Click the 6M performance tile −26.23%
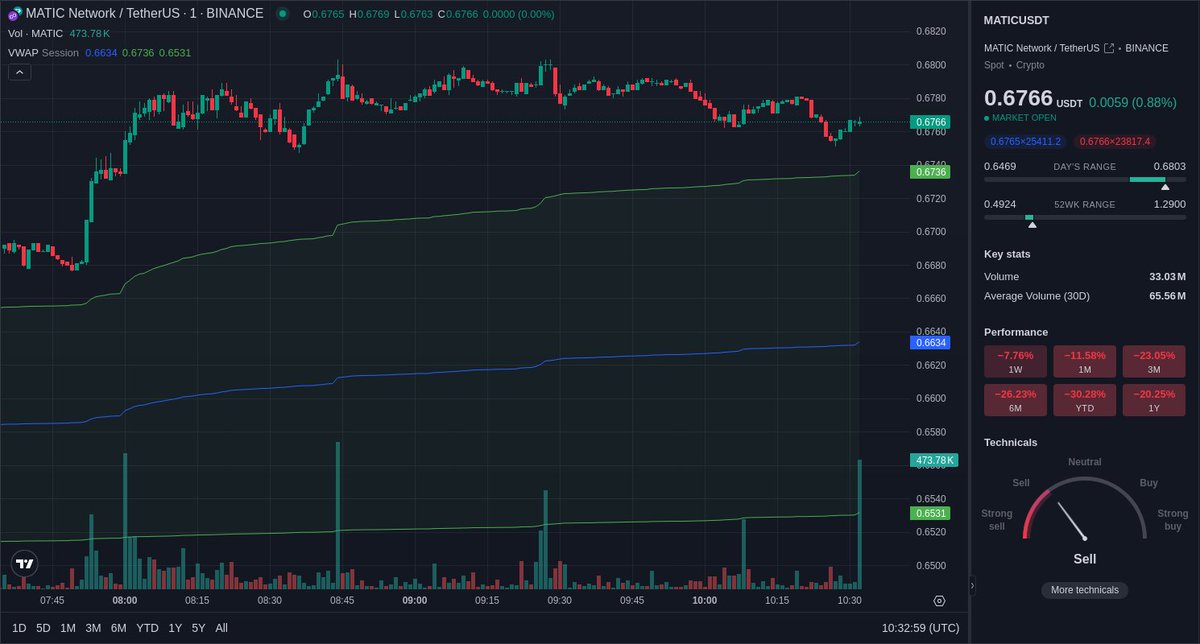Screen dimensions: 1200x644 coord(1016,400)
